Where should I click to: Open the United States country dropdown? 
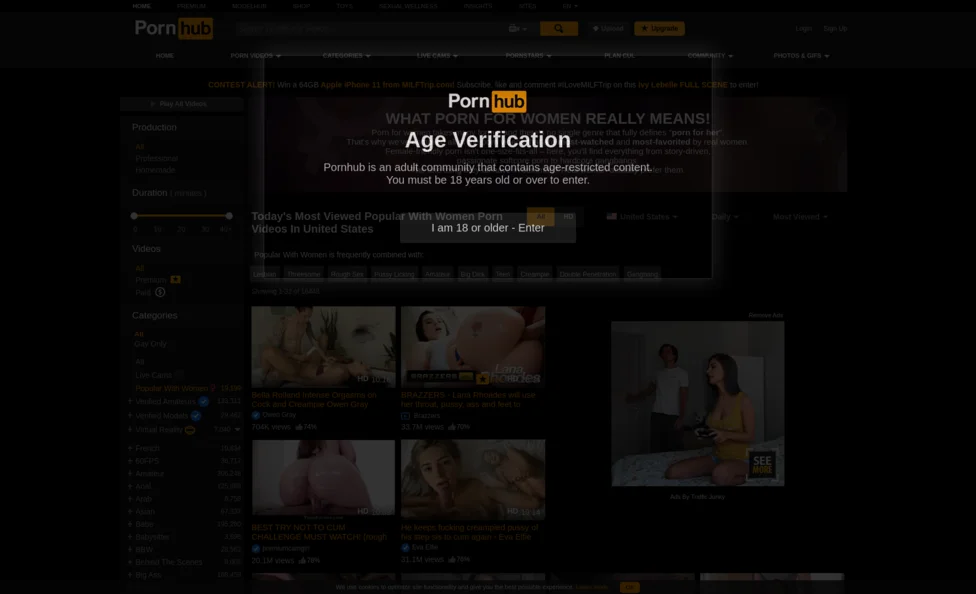[642, 217]
